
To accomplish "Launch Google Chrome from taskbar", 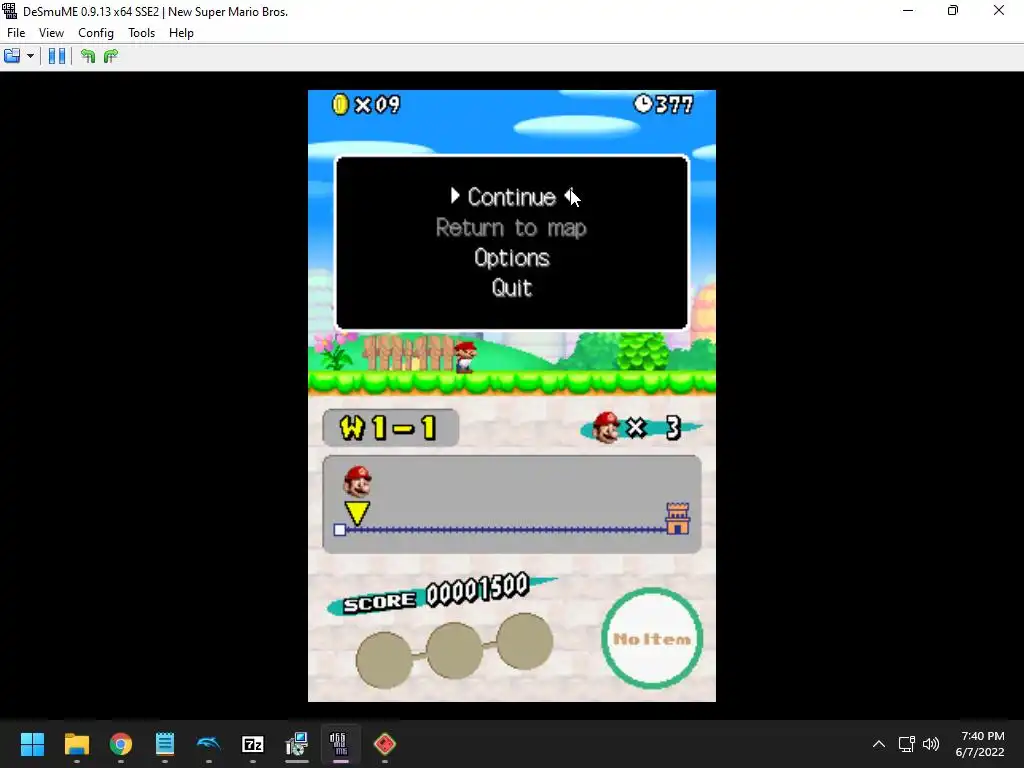I will pos(121,744).
